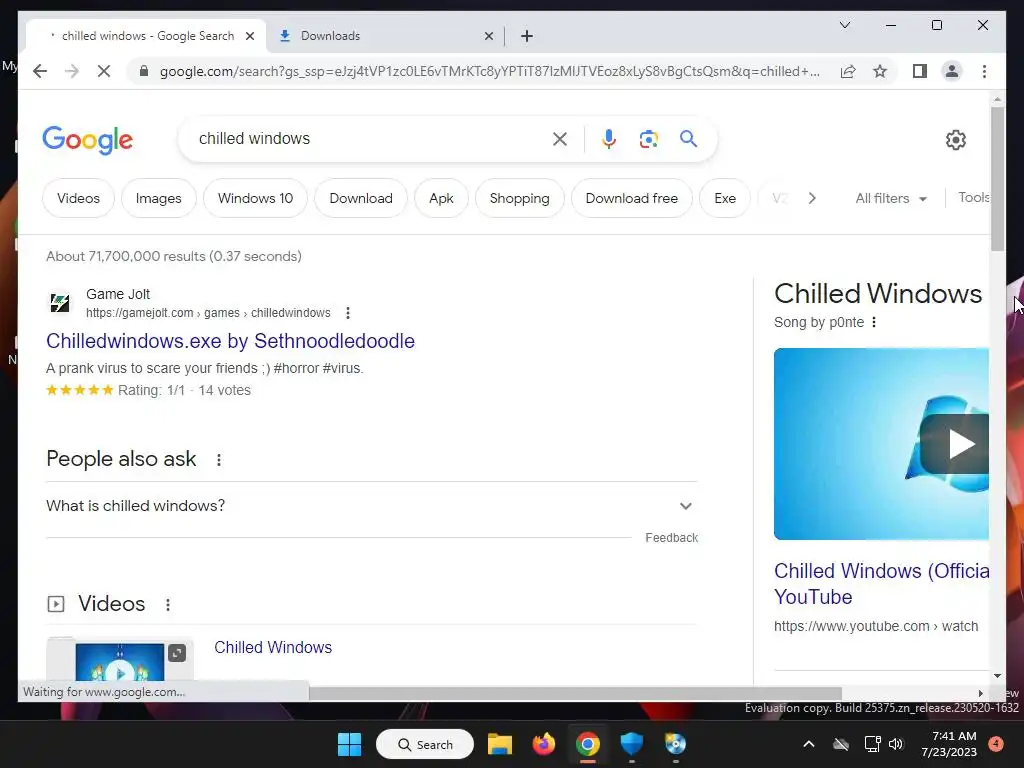Click the Chrome icon in taskbar
Viewport: 1024px width, 768px height.
(x=588, y=744)
